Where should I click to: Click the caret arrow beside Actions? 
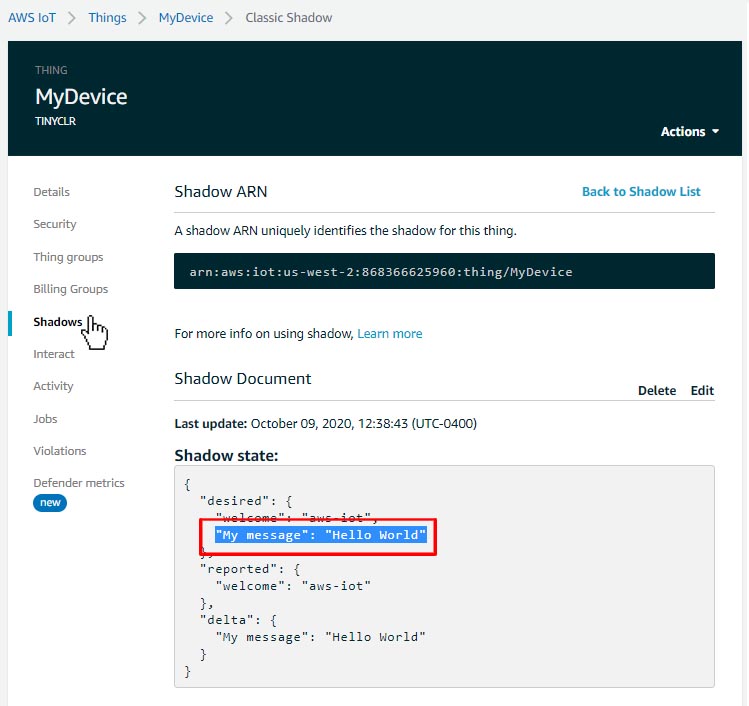[715, 131]
